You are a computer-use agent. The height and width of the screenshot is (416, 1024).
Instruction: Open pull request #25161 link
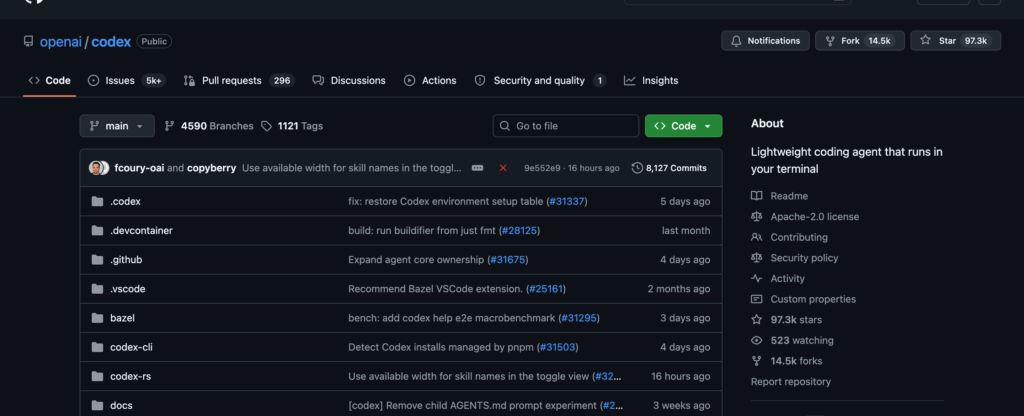[545, 289]
